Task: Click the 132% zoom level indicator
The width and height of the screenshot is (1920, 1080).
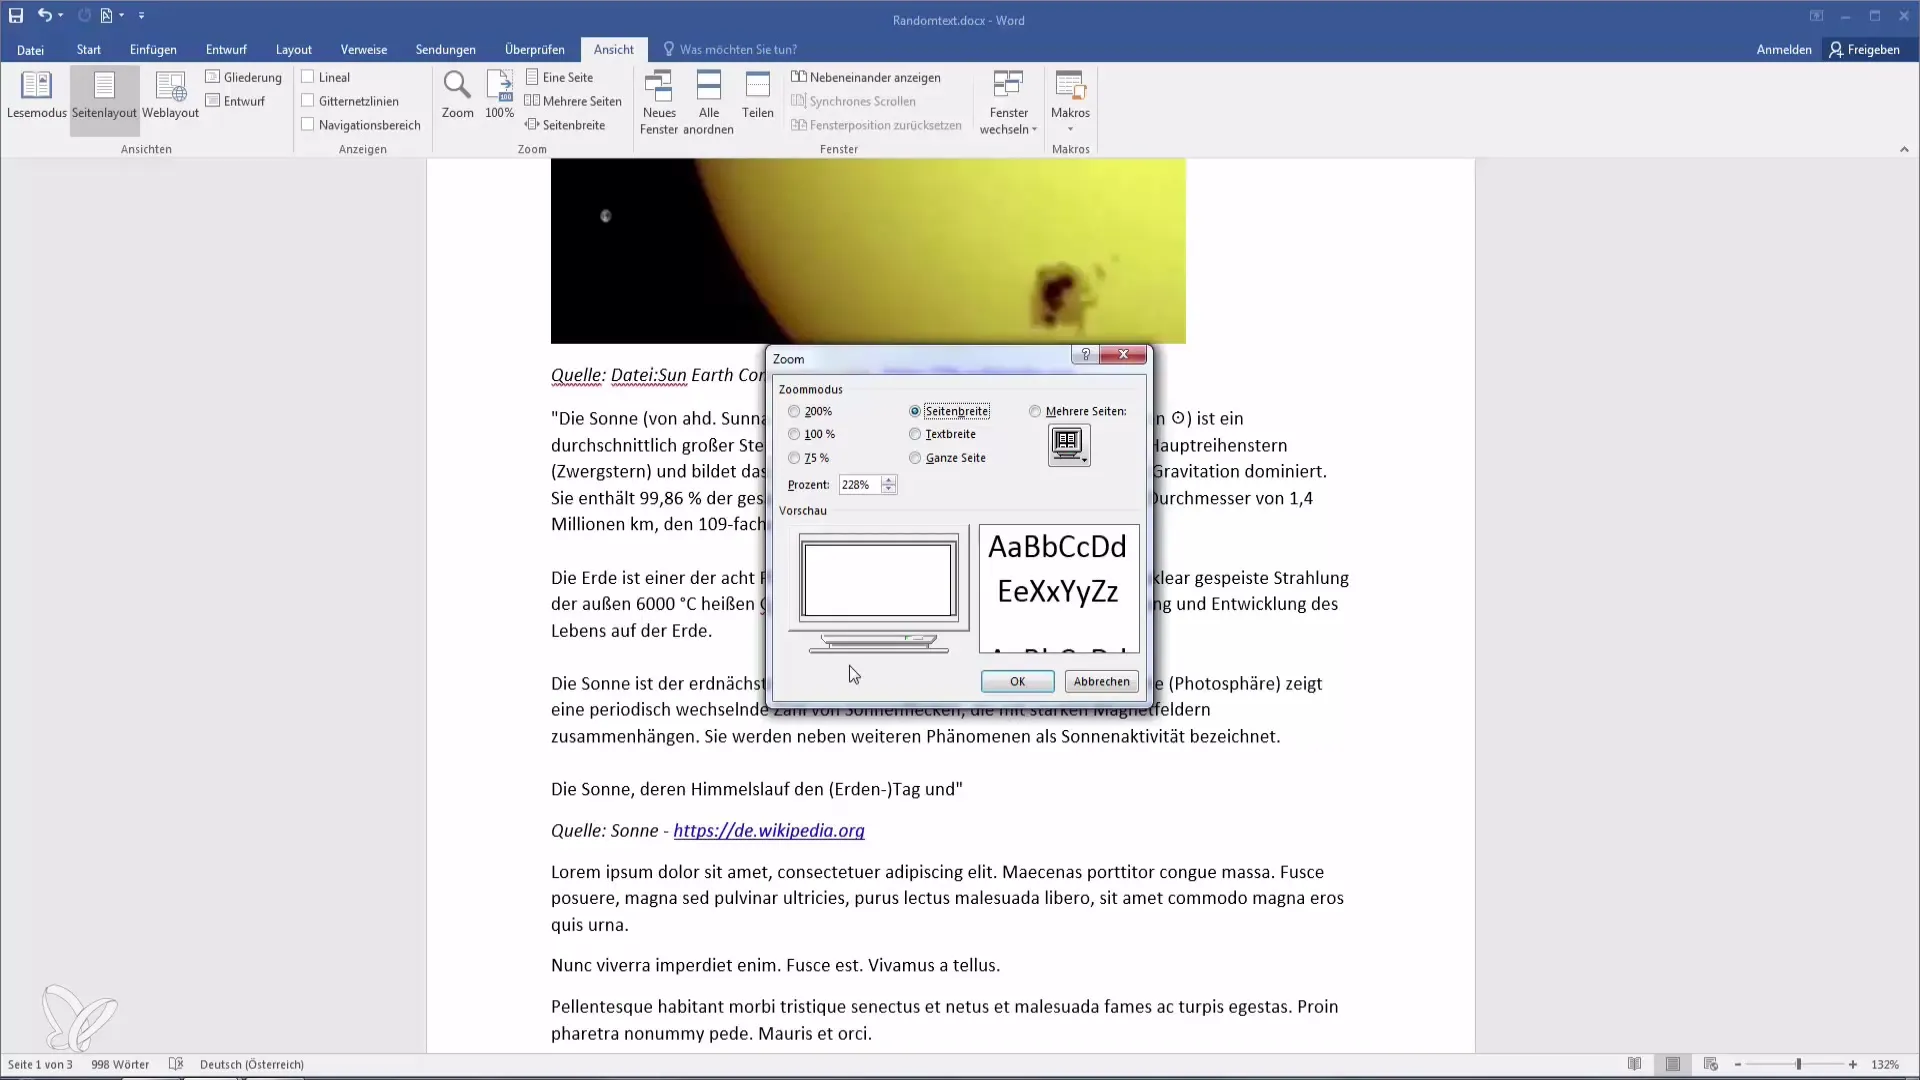Action: (x=1885, y=1064)
